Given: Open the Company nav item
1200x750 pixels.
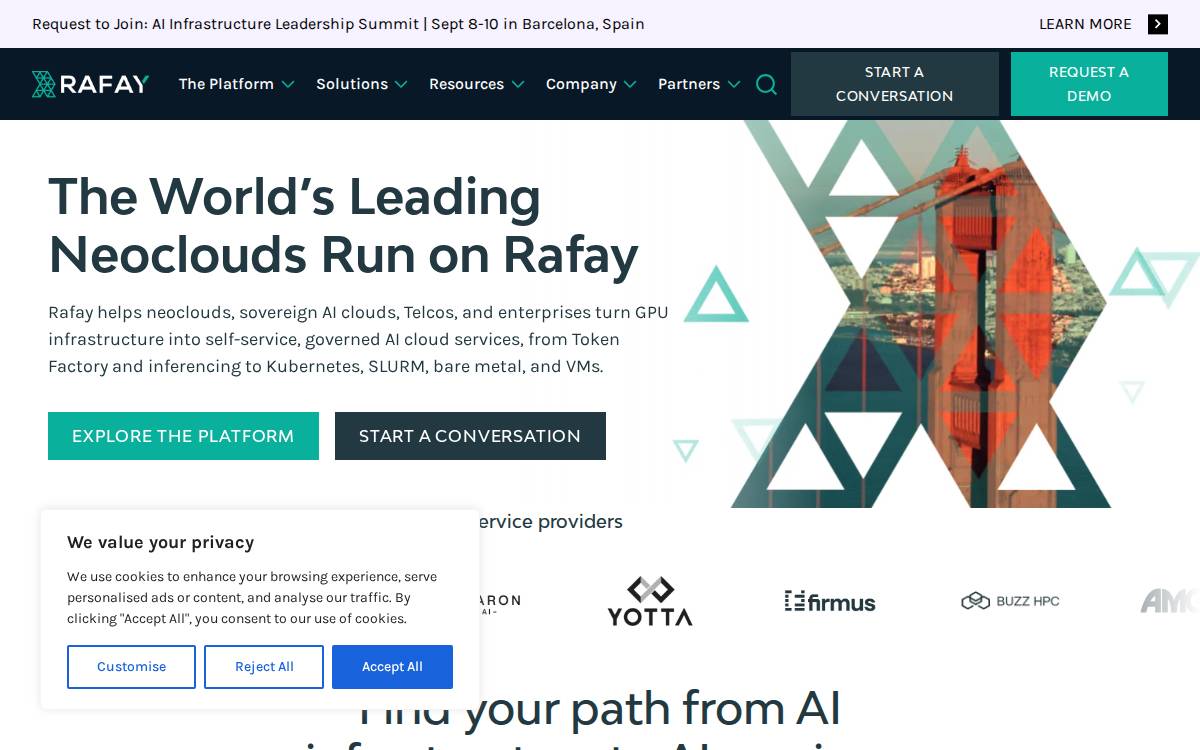Looking at the screenshot, I should click(581, 84).
